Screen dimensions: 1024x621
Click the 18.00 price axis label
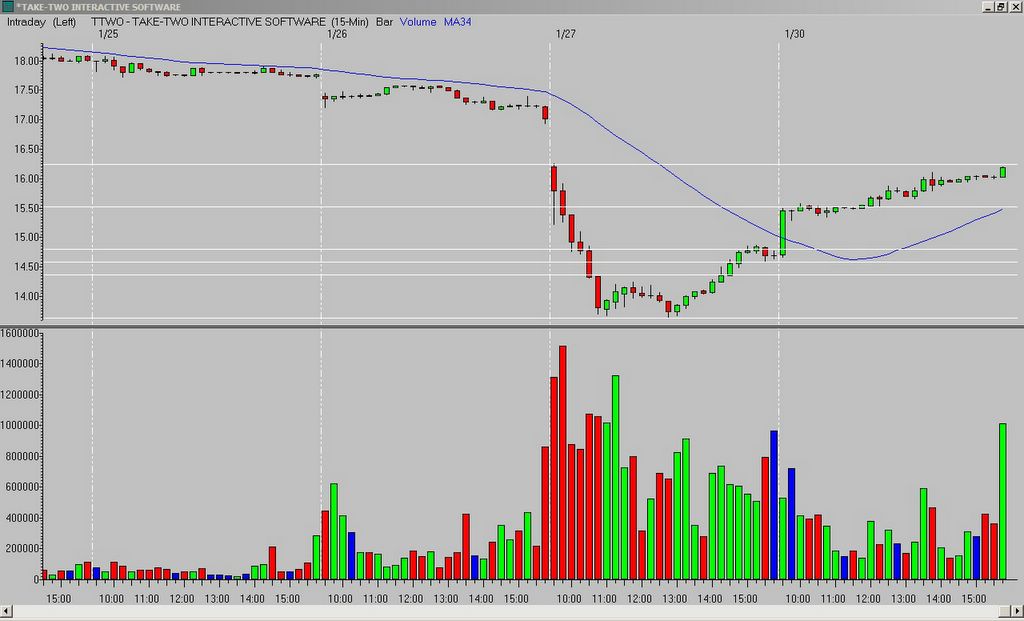click(27, 61)
